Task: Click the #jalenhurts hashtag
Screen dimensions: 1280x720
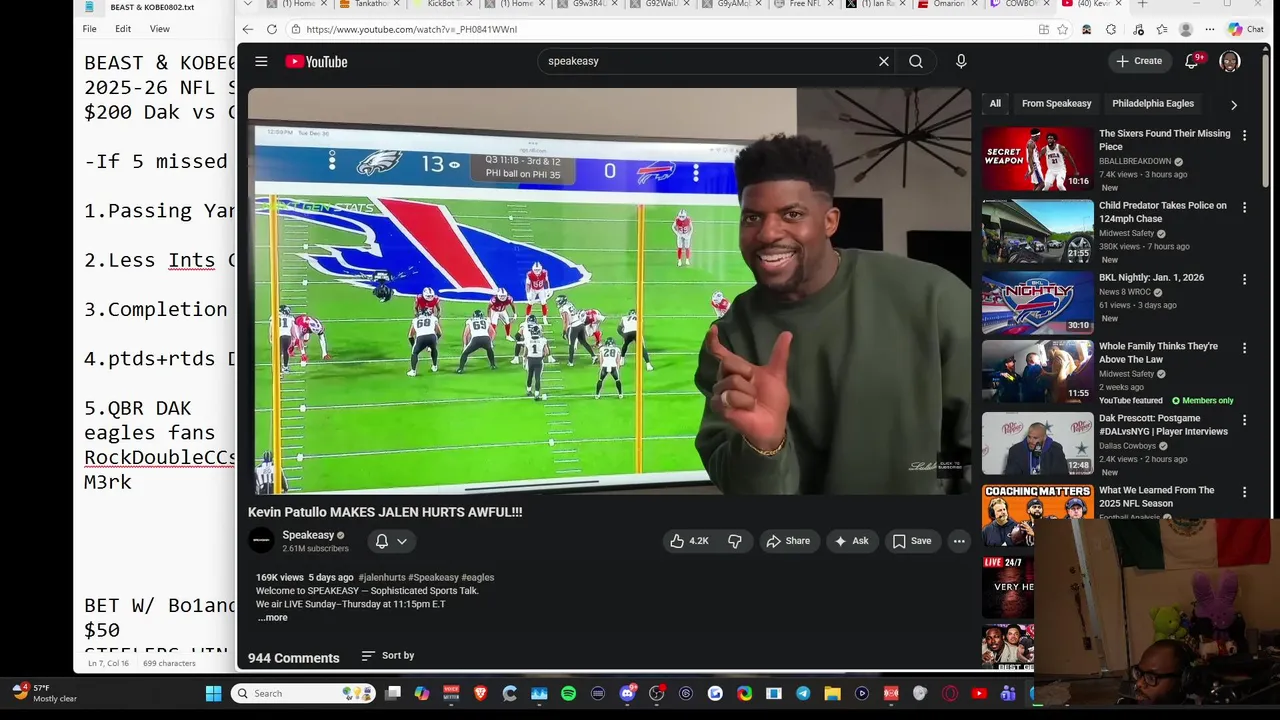Action: 381,577
